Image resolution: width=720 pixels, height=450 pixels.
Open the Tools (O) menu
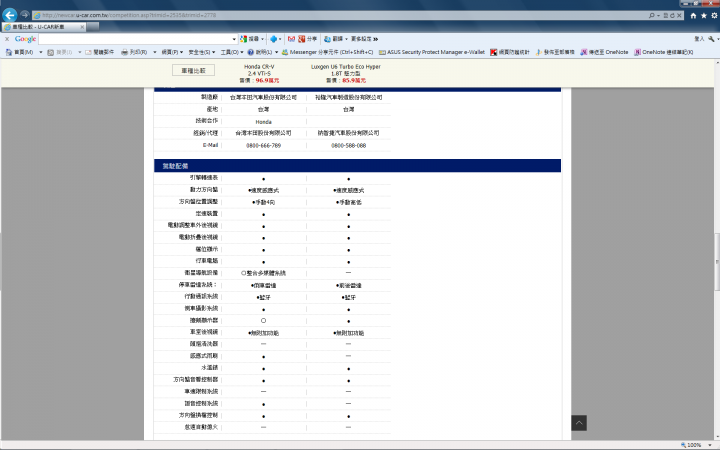232,52
